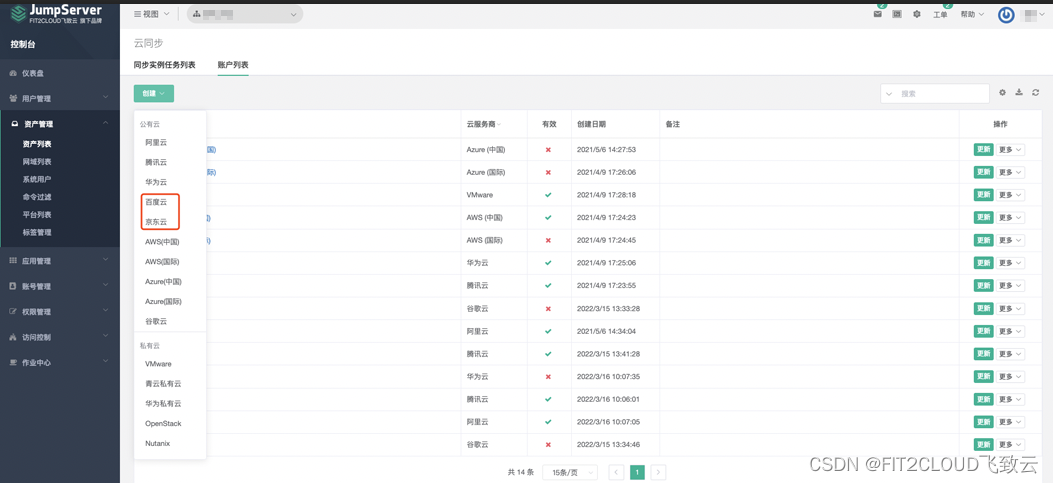The image size is (1053, 483).
Task: Click in the 搜索 search field
Action: pos(935,93)
